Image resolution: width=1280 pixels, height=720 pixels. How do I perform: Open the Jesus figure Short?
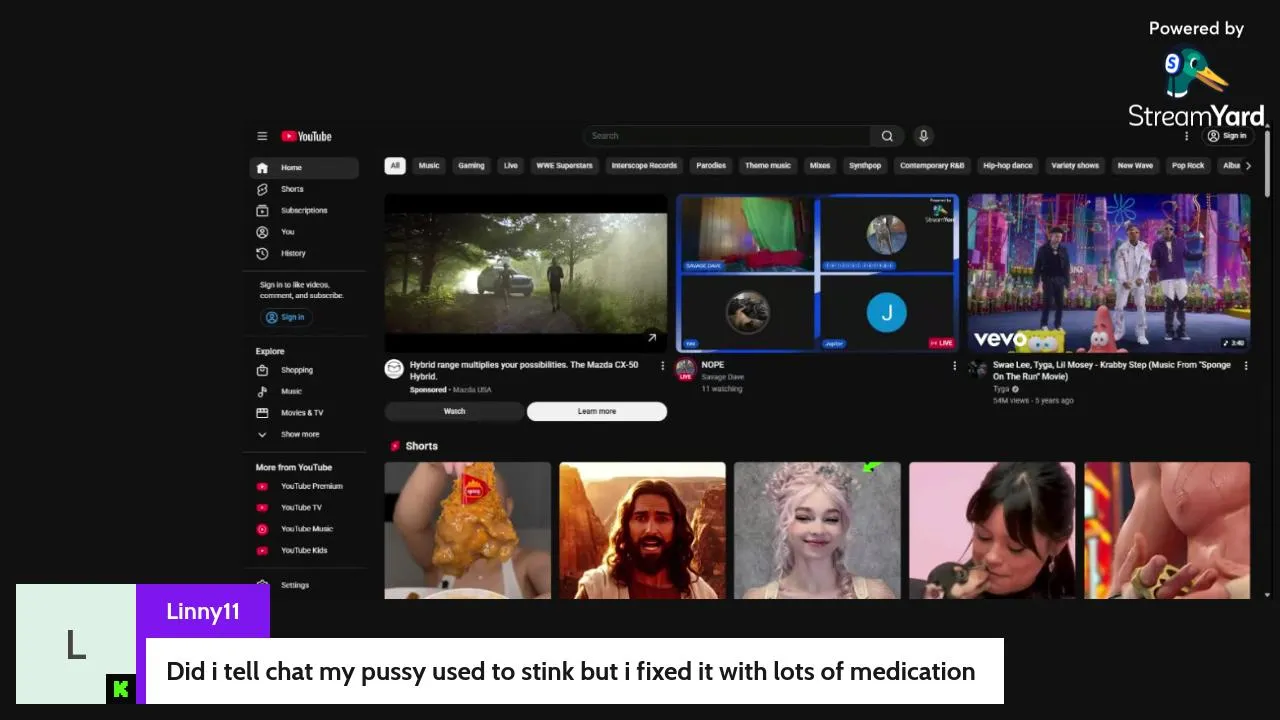coord(642,530)
